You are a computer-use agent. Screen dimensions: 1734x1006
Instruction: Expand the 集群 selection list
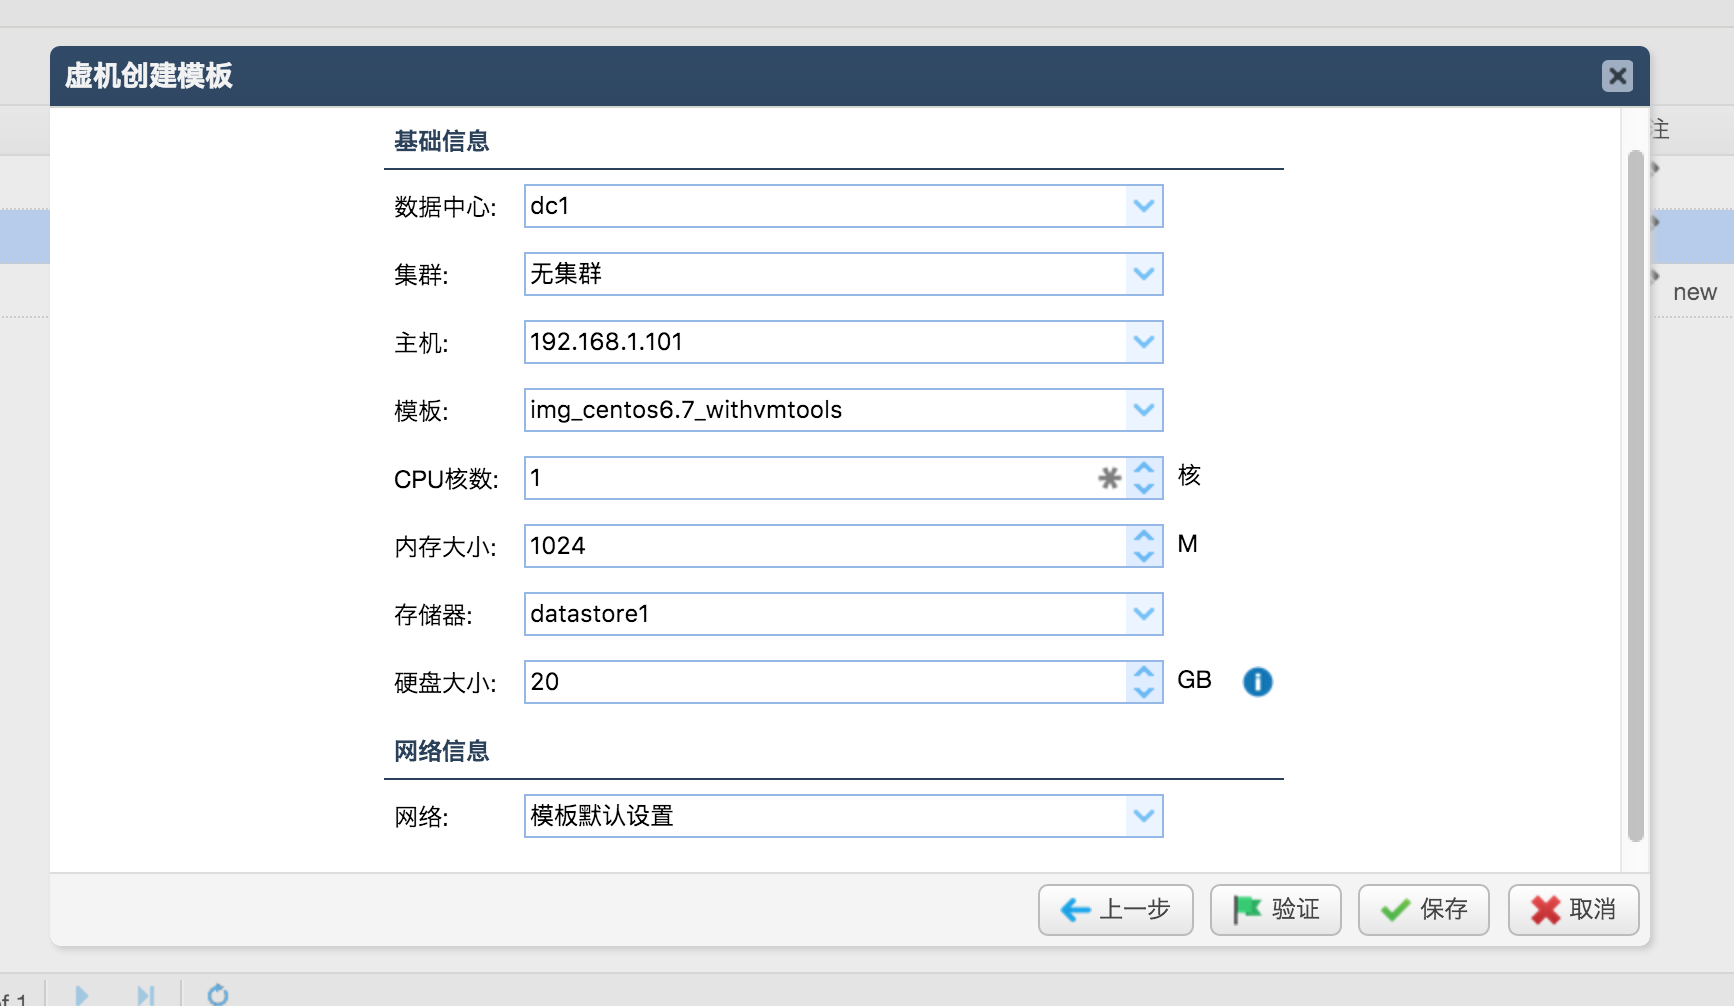pyautogui.click(x=1143, y=273)
